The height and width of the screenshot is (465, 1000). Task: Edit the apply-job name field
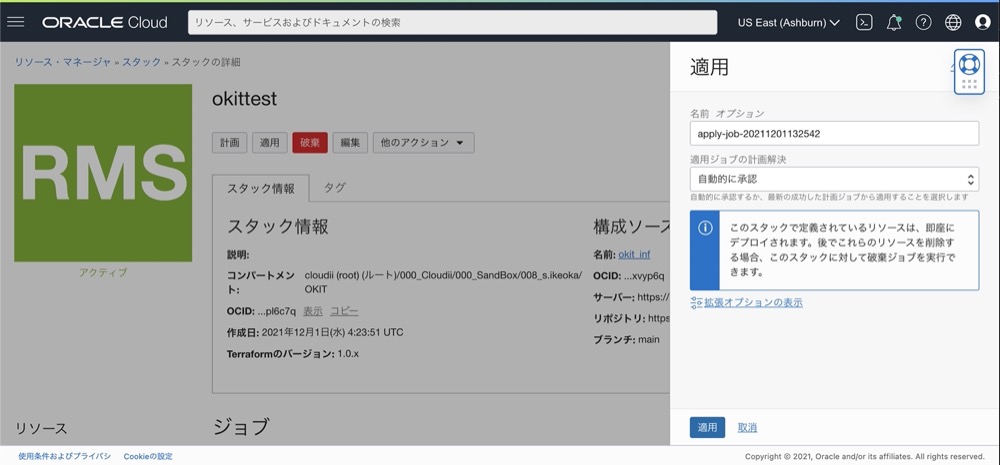834,134
